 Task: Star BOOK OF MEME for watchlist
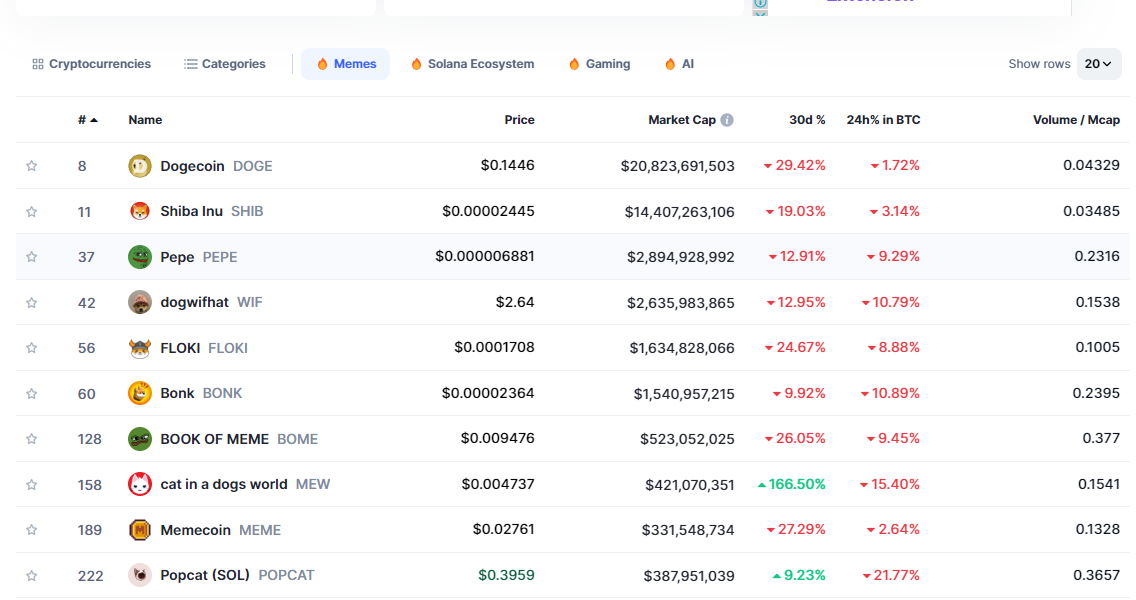[32, 438]
